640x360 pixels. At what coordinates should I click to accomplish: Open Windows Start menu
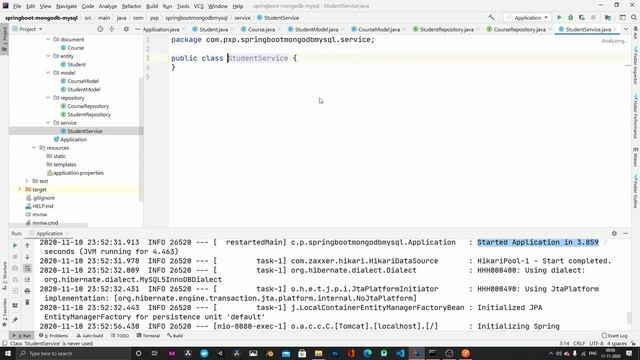click(7, 353)
